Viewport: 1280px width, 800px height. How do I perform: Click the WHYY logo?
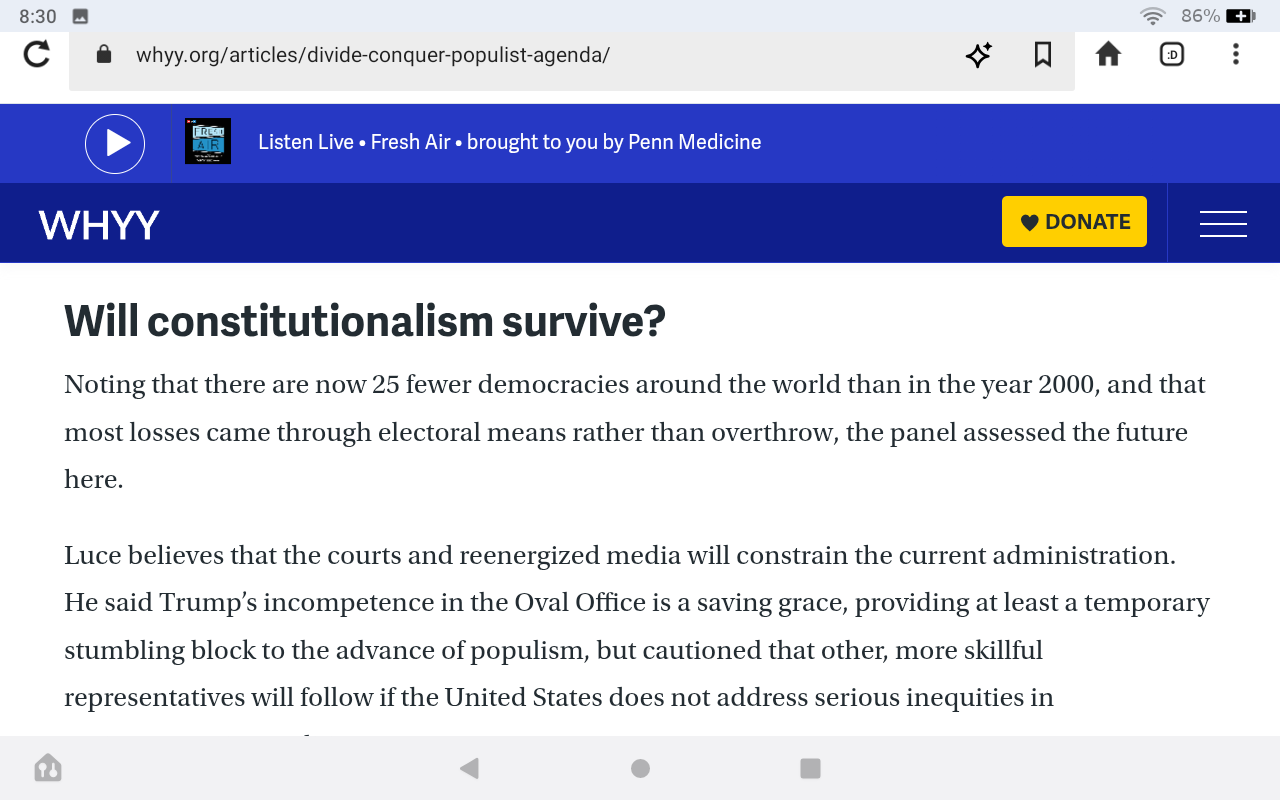point(99,224)
